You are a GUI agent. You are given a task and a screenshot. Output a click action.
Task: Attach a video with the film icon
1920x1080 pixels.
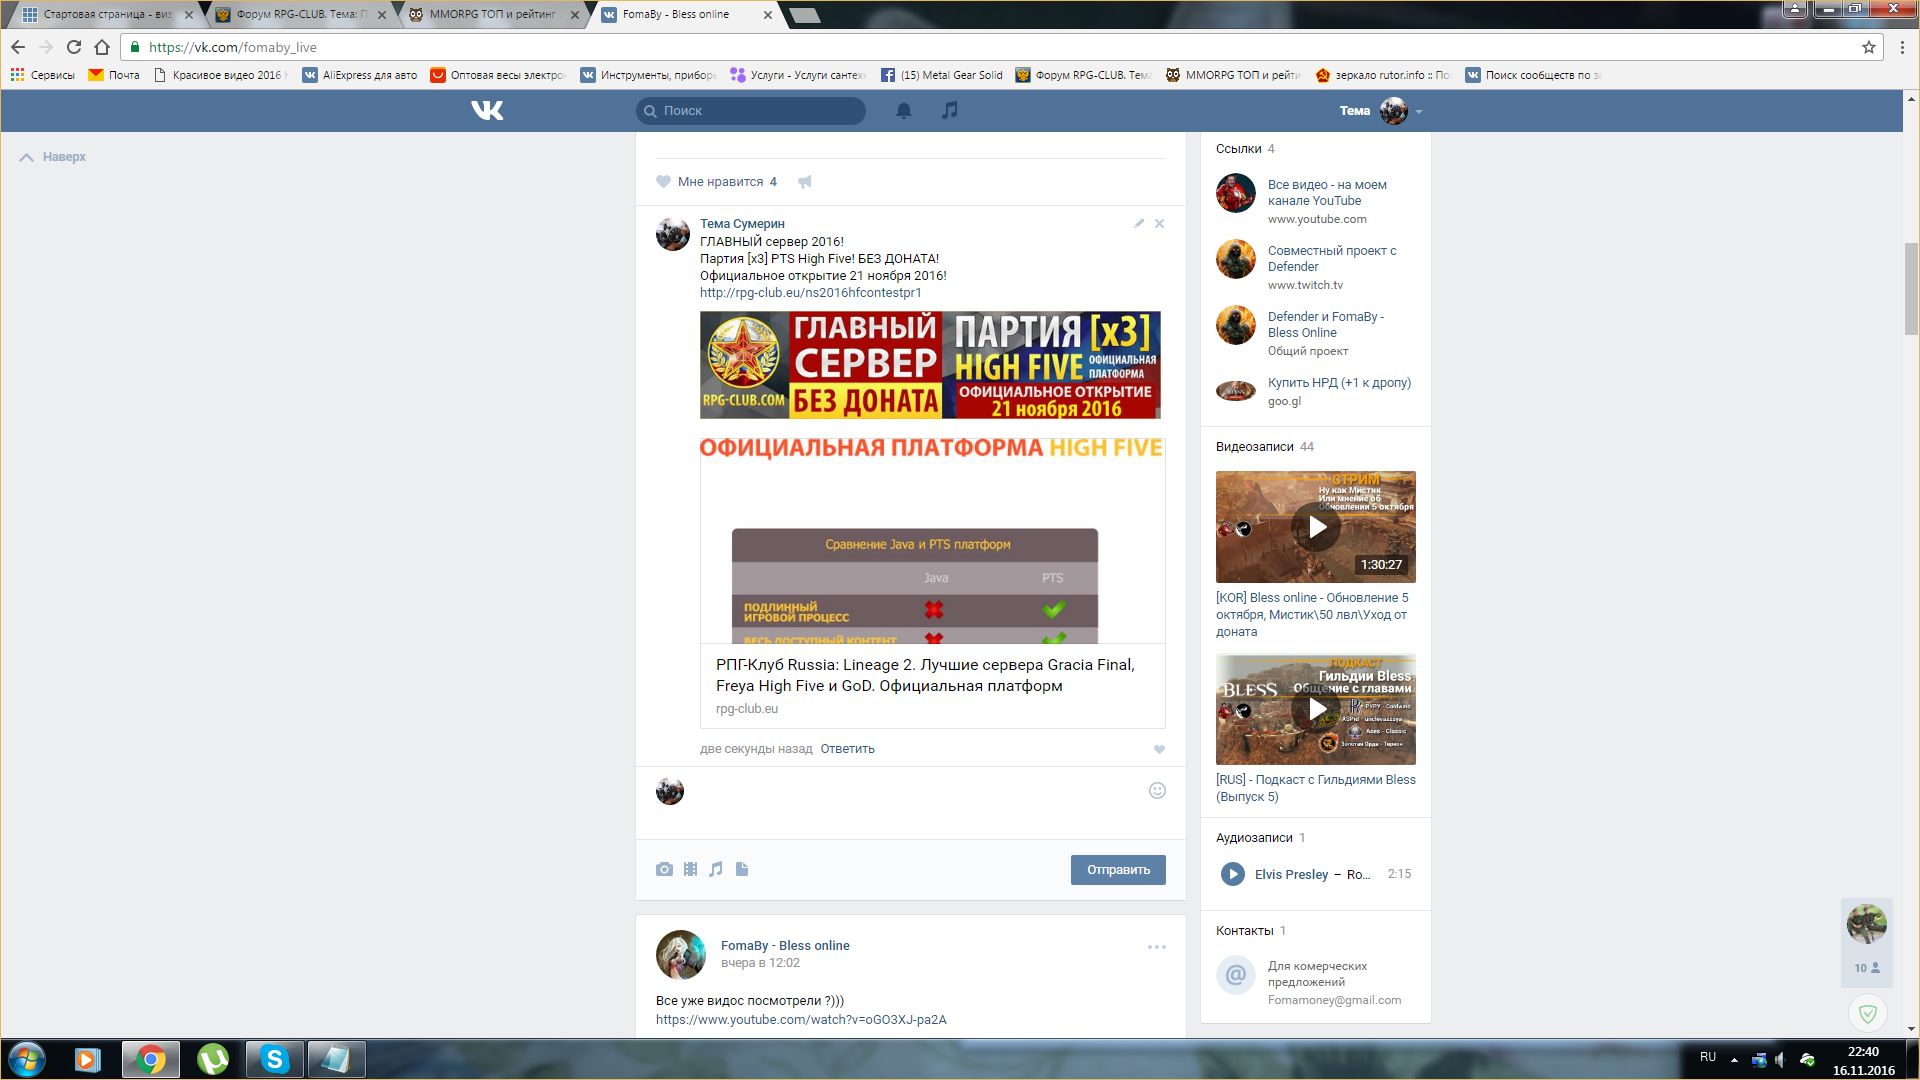(690, 869)
